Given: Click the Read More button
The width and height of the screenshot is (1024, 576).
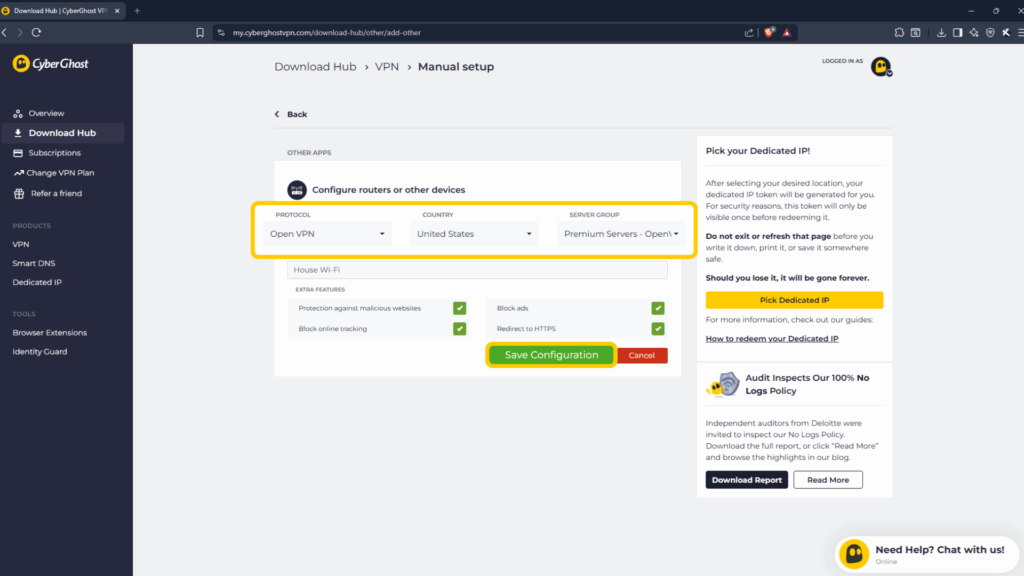Looking at the screenshot, I should (828, 480).
